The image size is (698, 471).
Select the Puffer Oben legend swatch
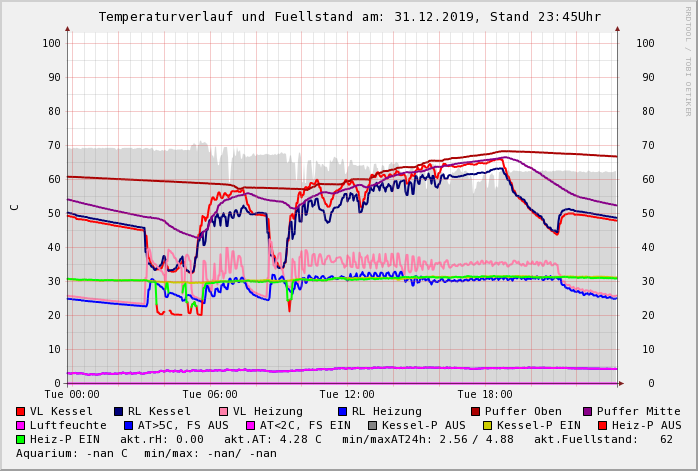click(475, 411)
